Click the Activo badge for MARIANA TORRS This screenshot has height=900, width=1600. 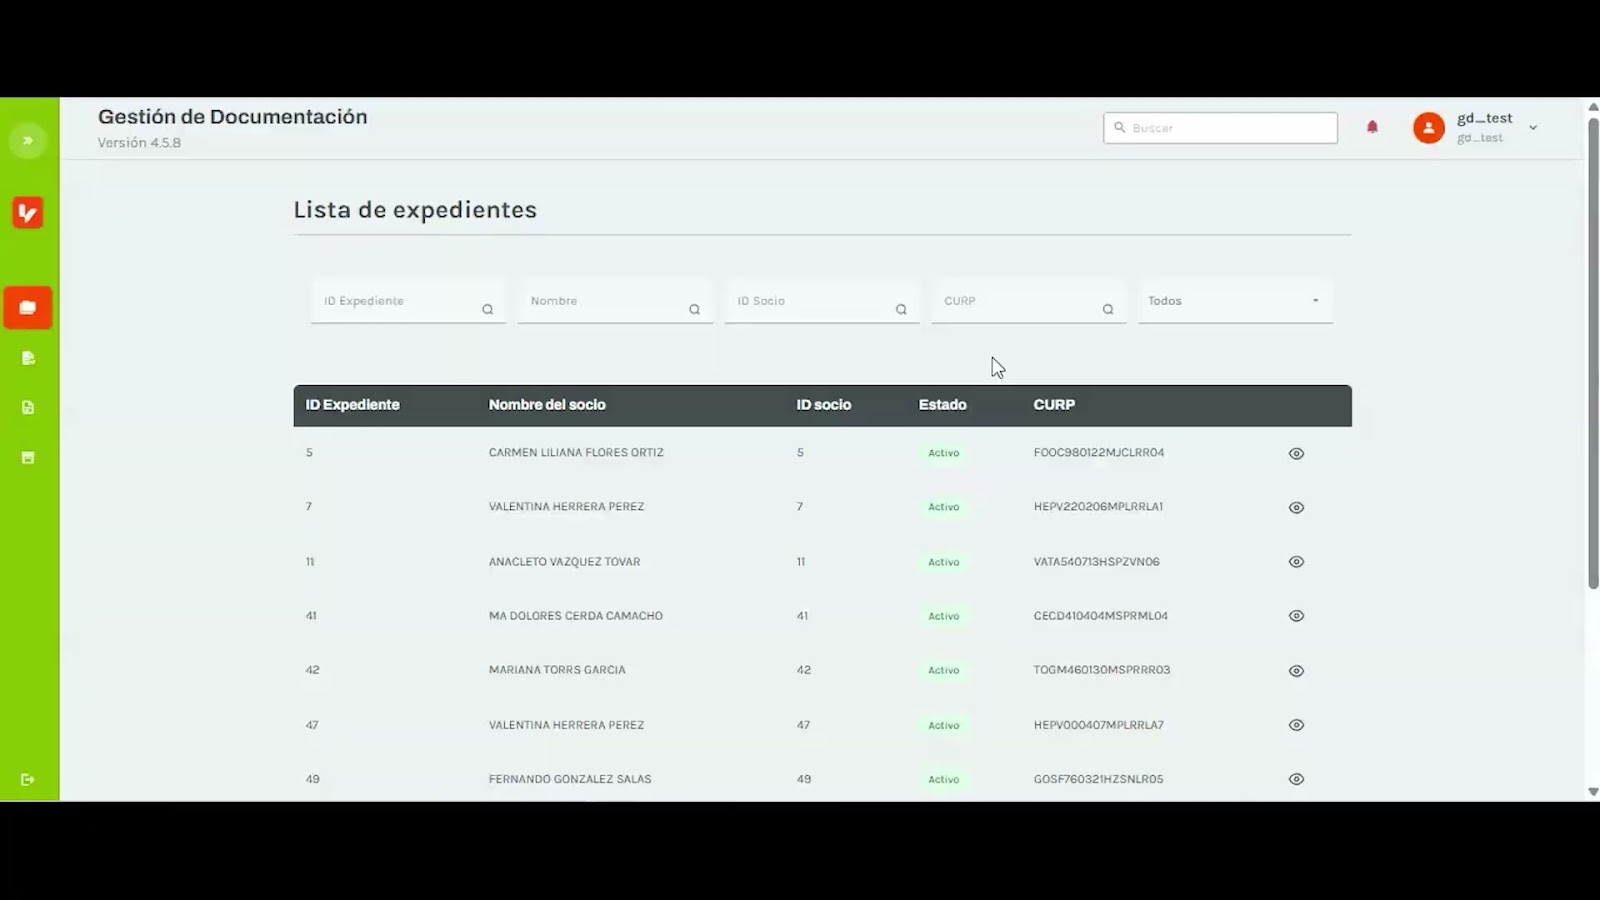tap(944, 670)
